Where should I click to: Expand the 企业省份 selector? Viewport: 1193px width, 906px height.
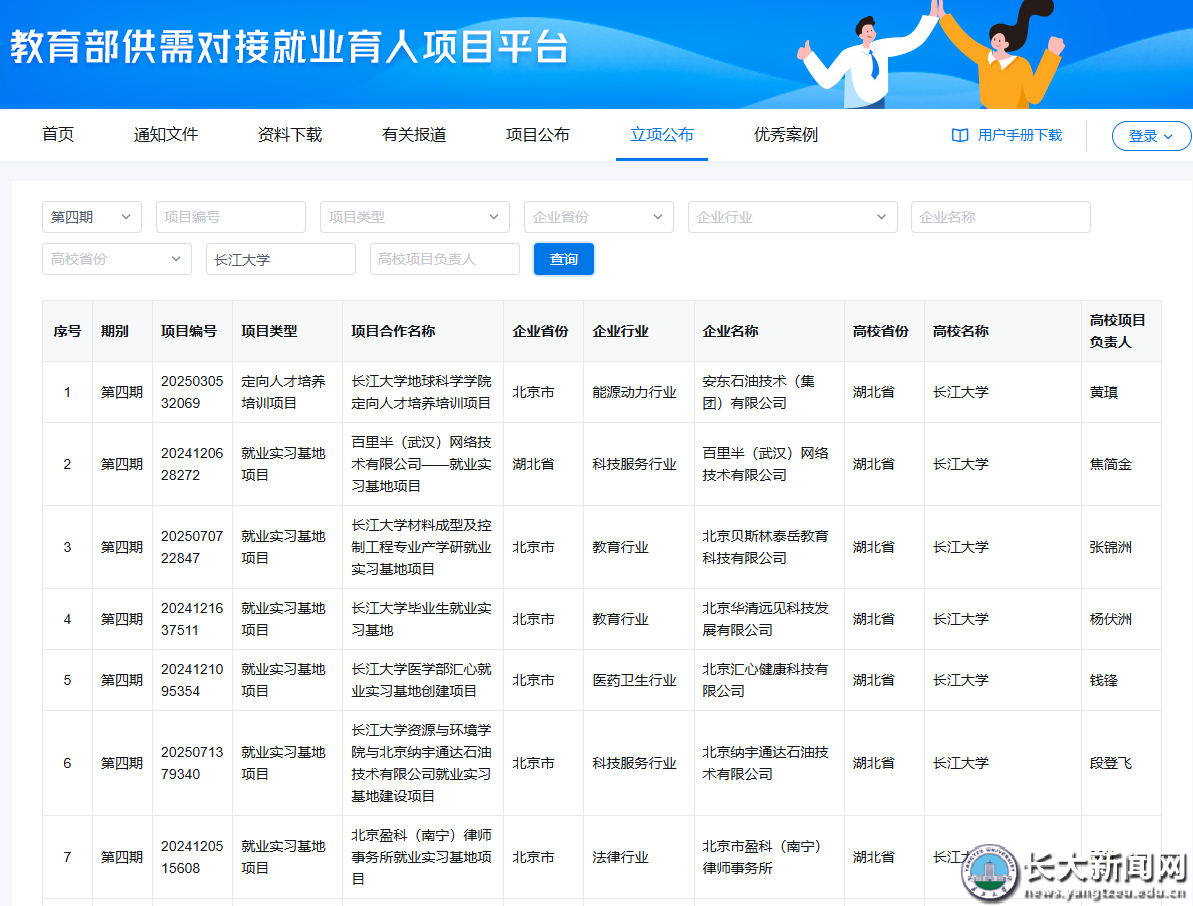pos(598,217)
